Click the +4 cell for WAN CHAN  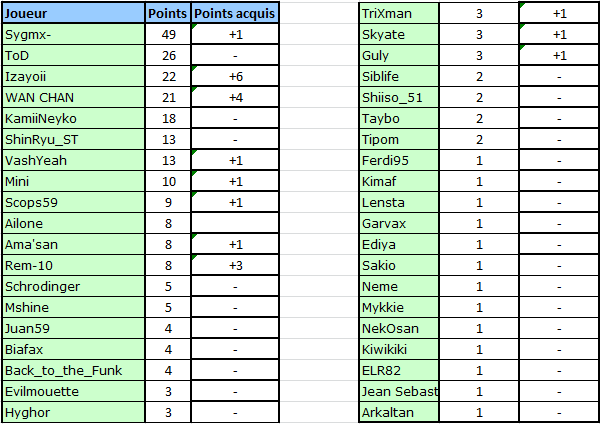(x=235, y=98)
